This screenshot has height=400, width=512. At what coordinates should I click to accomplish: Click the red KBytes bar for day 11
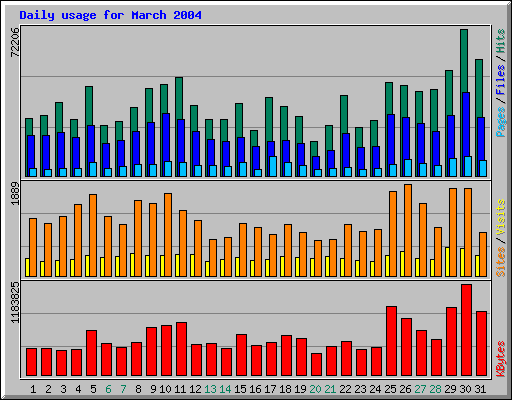pyautogui.click(x=181, y=349)
